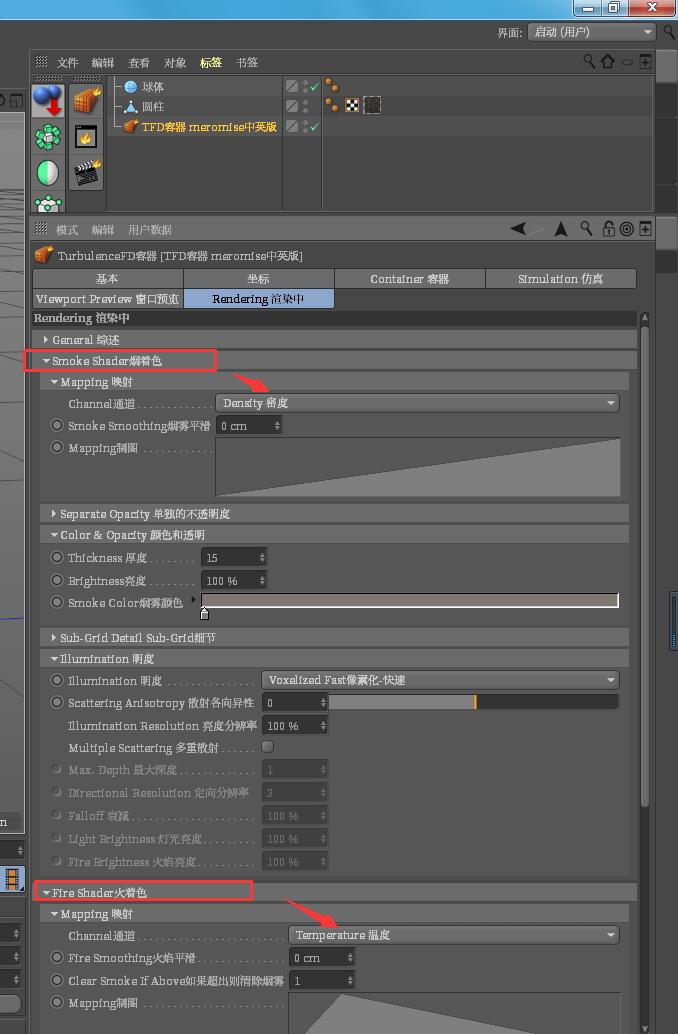Click the TurbulenceFD container icon in the side palette
The image size is (678, 1034).
(88, 101)
